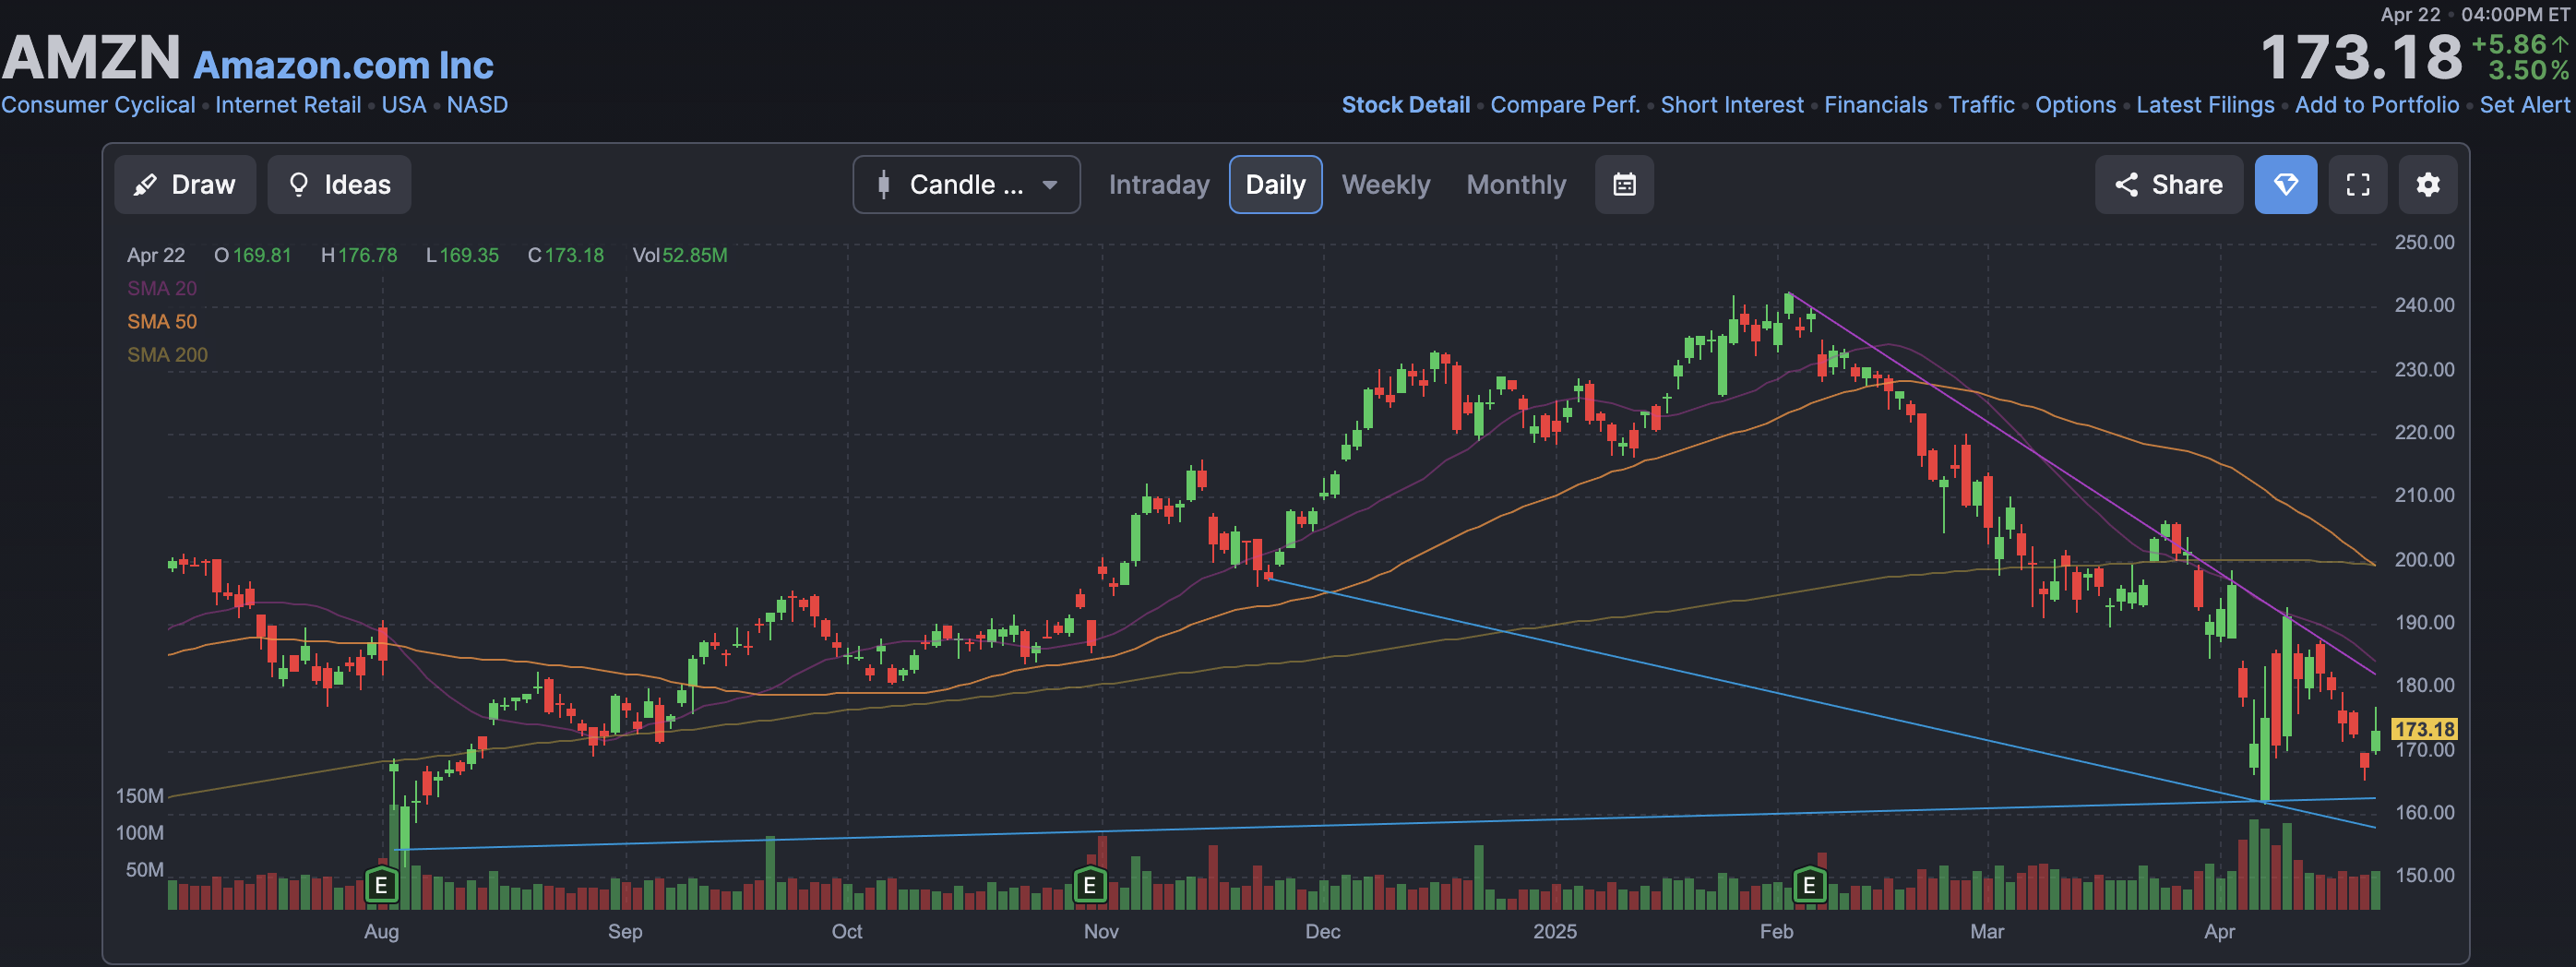
Task: Click the pencil icon in the Draw button
Action: point(146,185)
